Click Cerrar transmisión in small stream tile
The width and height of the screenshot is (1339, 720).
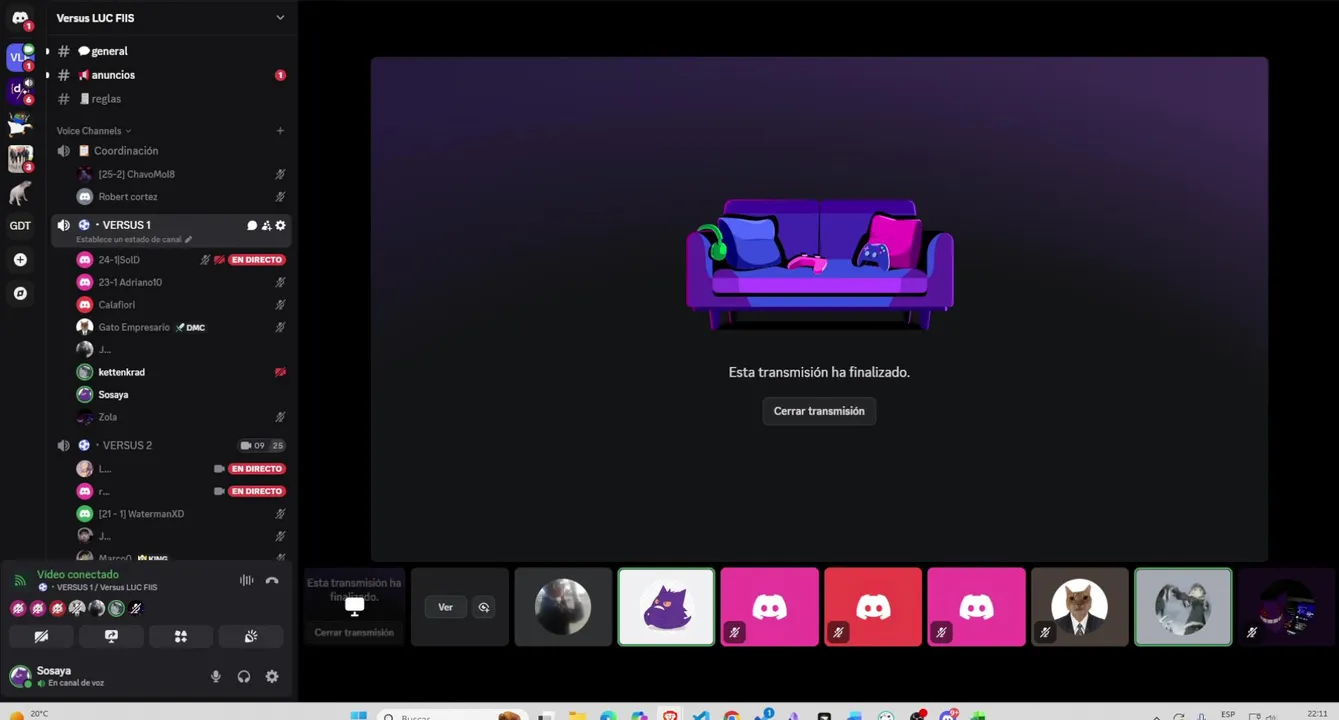click(x=354, y=633)
